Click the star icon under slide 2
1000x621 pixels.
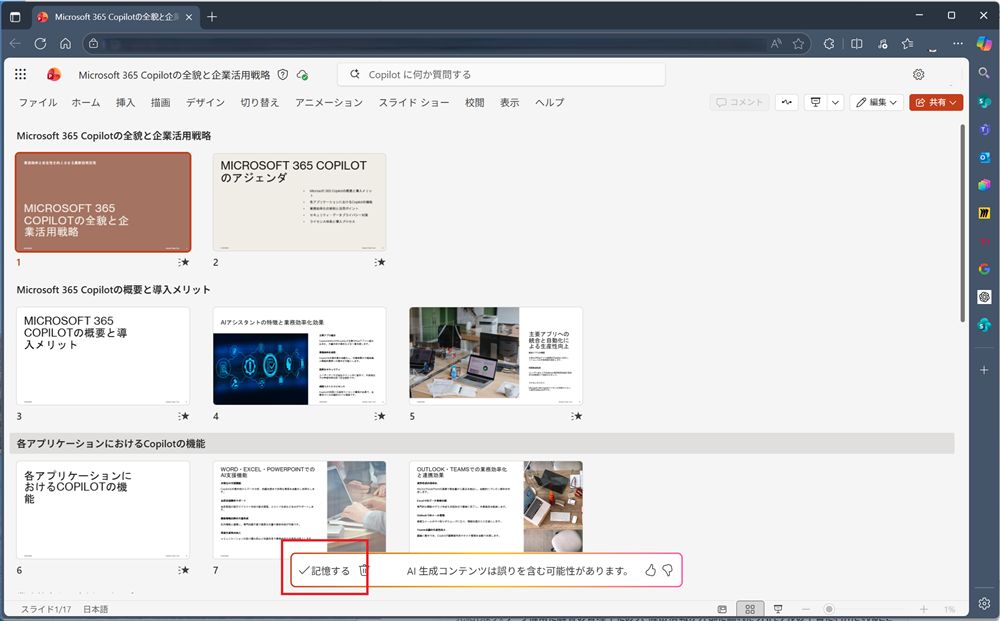[x=380, y=262]
